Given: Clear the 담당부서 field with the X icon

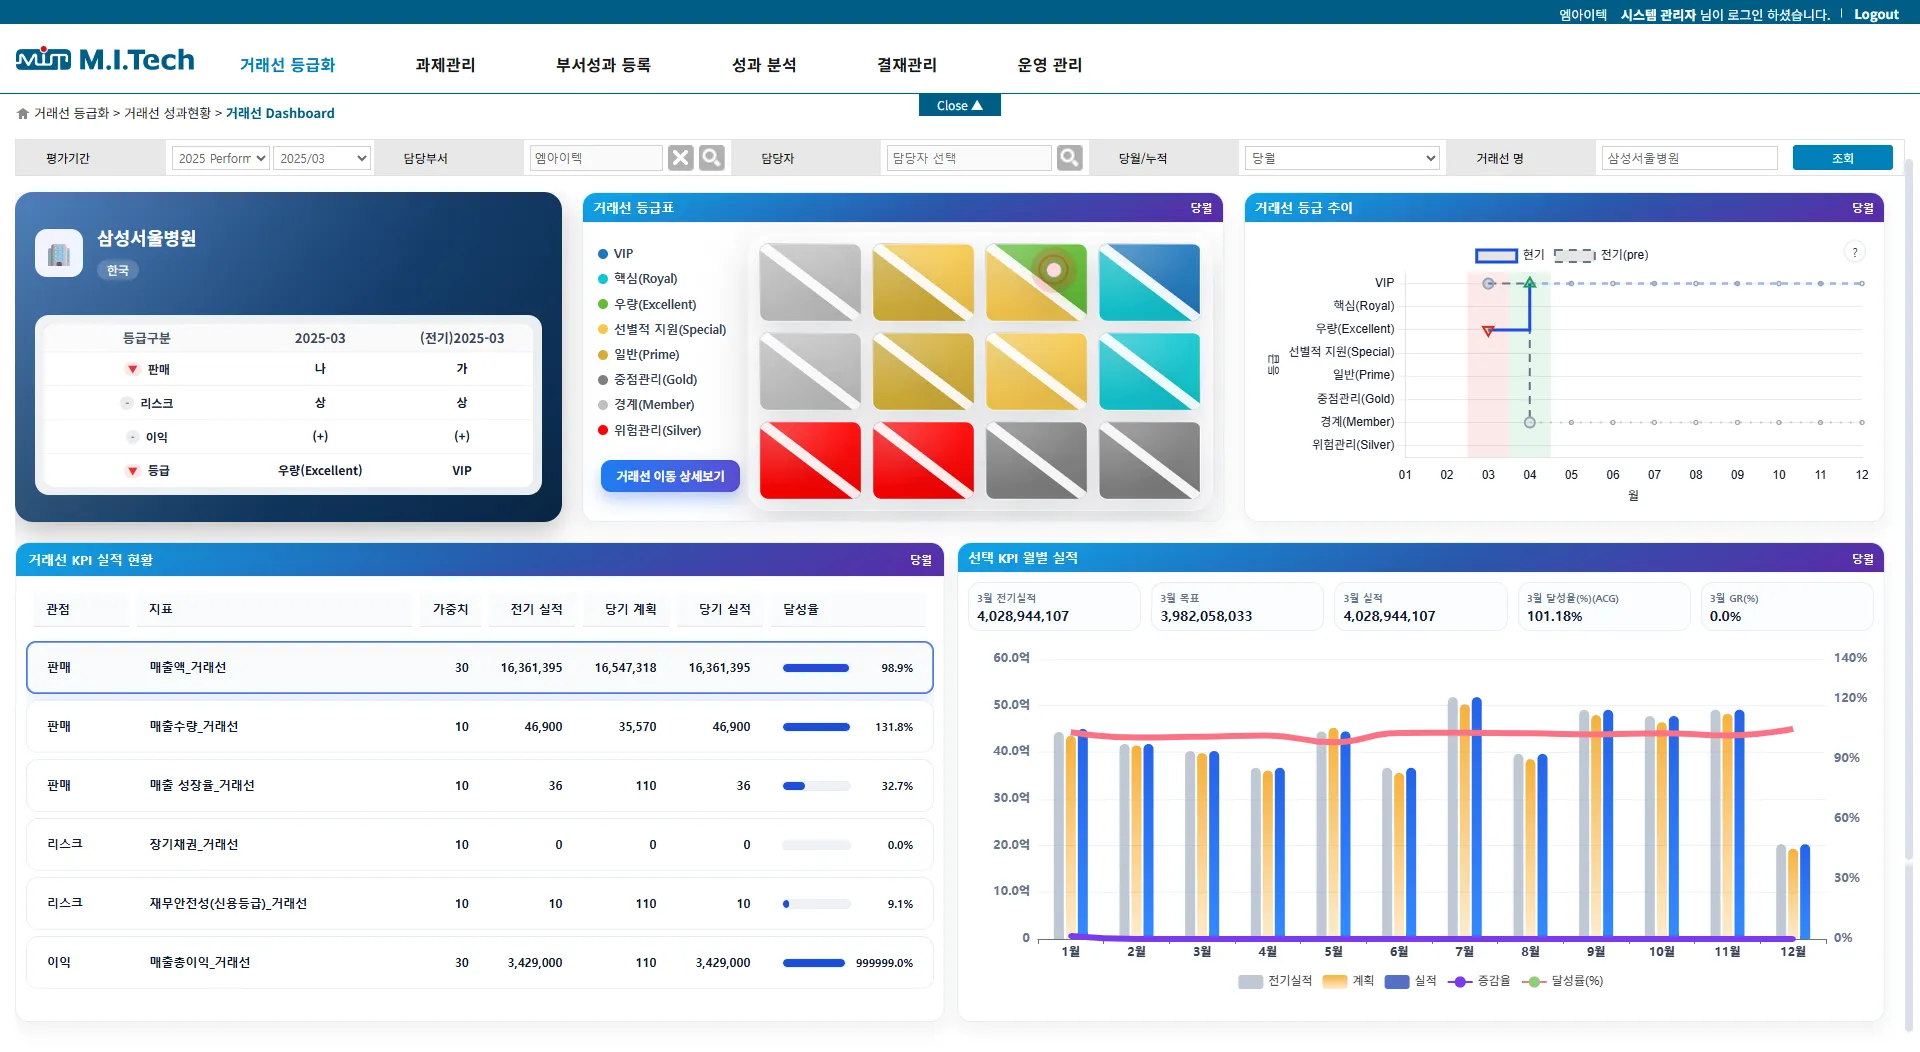Looking at the screenshot, I should pos(681,158).
